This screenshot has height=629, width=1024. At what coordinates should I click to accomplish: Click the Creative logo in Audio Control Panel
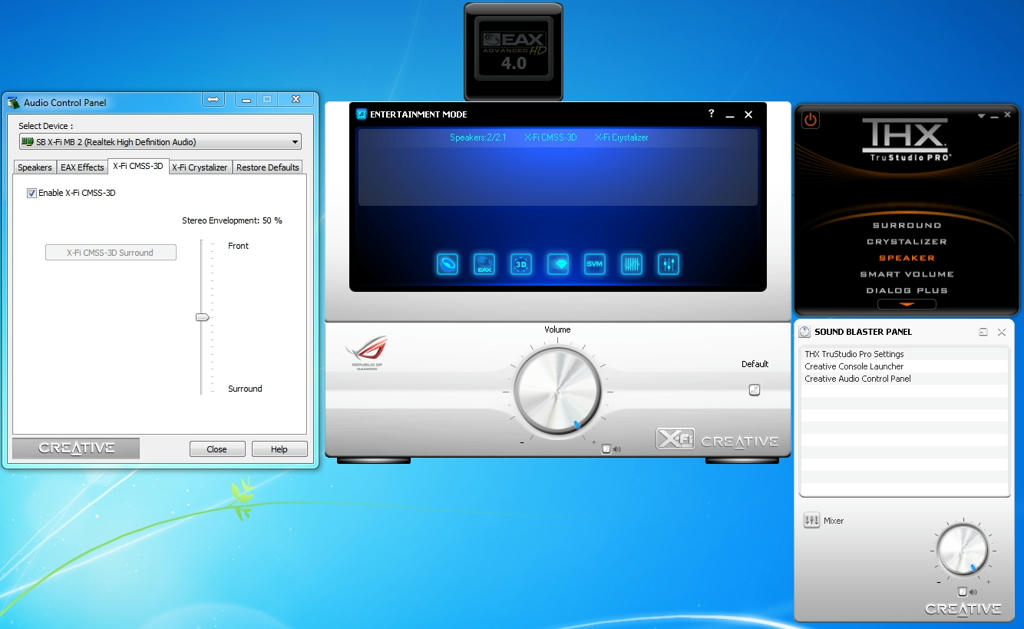point(76,448)
